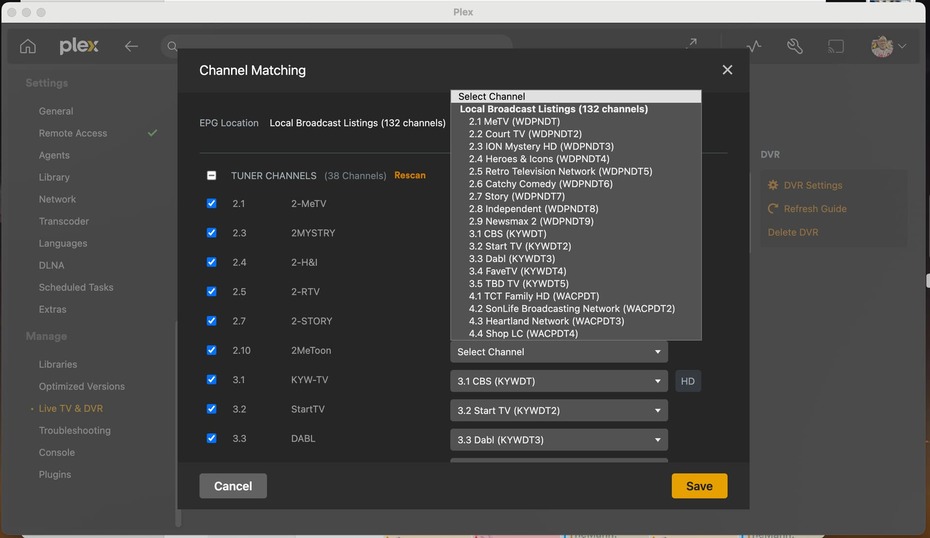The height and width of the screenshot is (538, 930).
Task: Click the Plex logo
Action: point(79,46)
